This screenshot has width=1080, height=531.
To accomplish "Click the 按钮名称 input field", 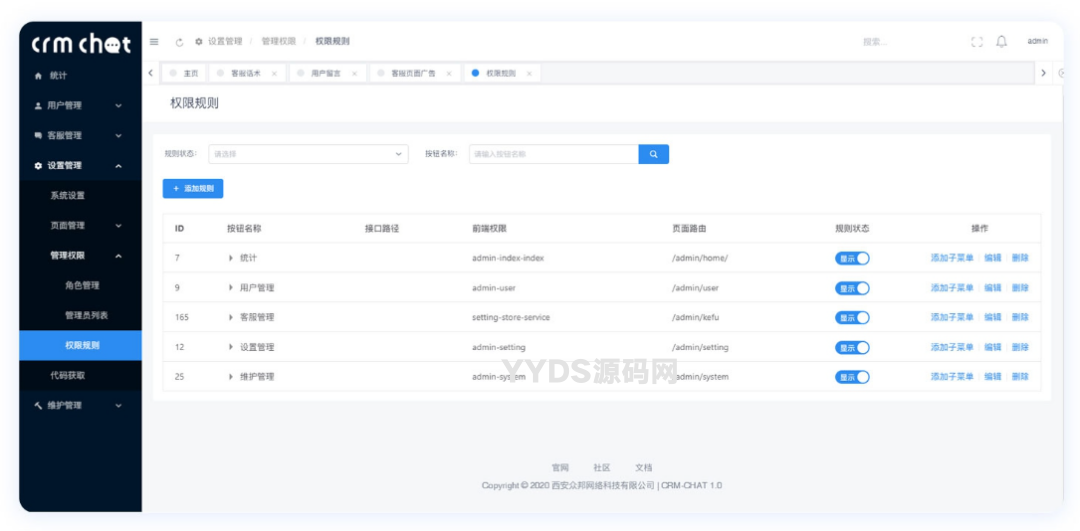I will [x=553, y=154].
